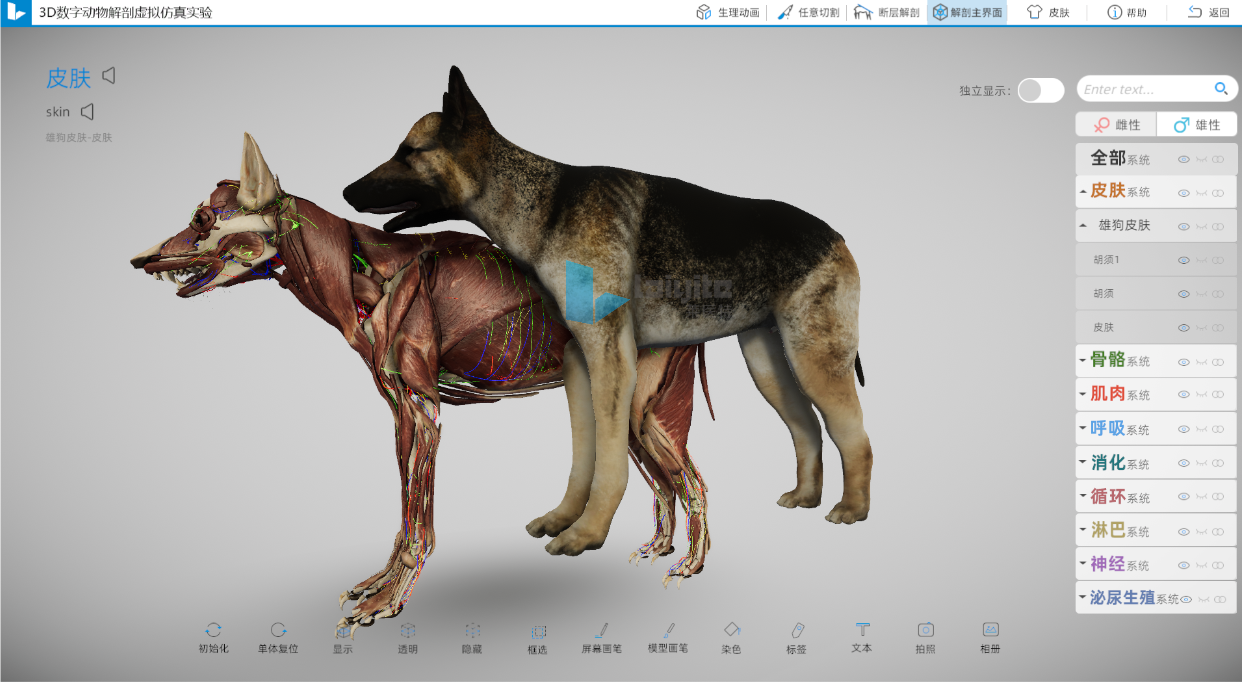The image size is (1243, 682).
Task: Choose the 染色 color fill tool
Action: coord(731,631)
